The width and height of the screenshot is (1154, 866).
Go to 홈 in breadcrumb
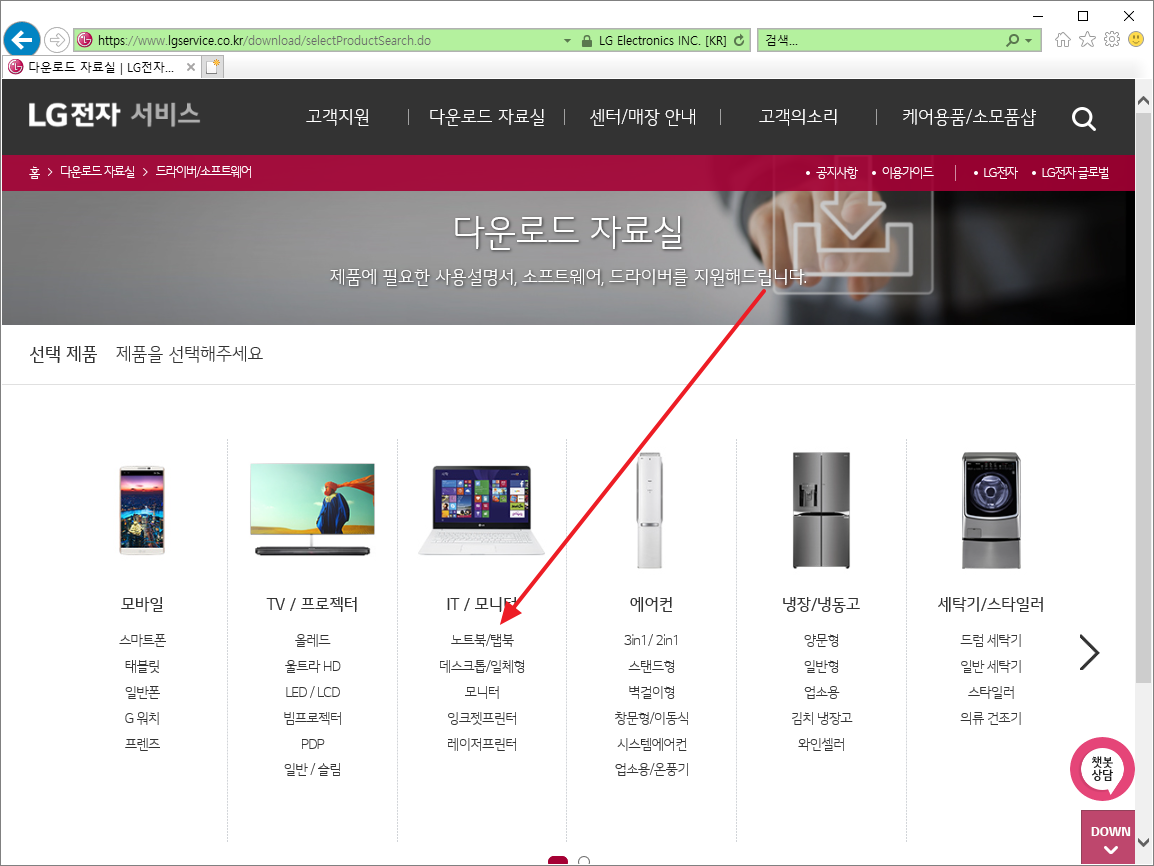[34, 172]
